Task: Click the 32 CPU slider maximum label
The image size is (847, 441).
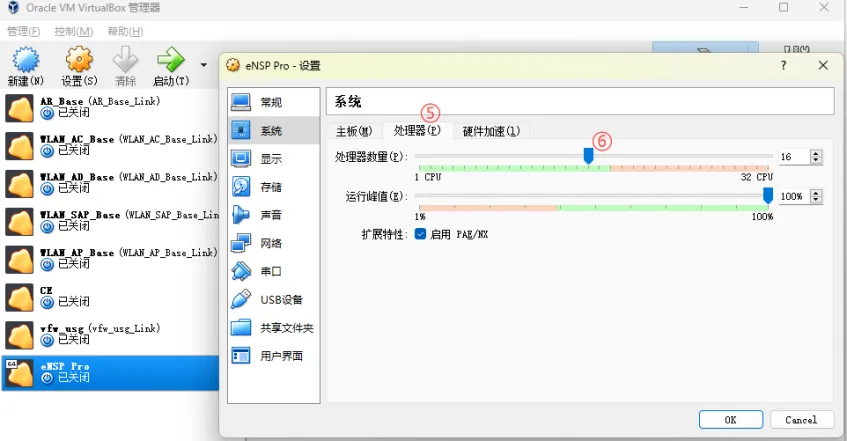Action: (x=757, y=177)
